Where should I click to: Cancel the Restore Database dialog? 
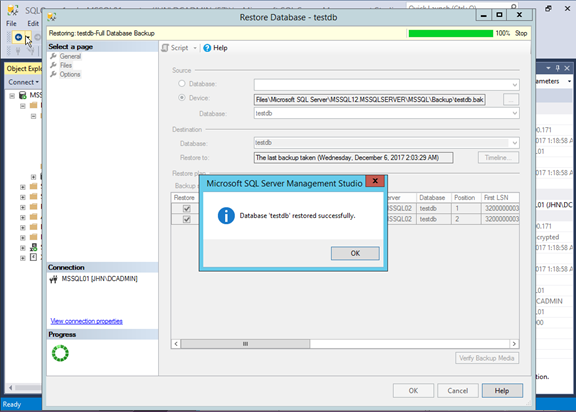click(x=458, y=391)
